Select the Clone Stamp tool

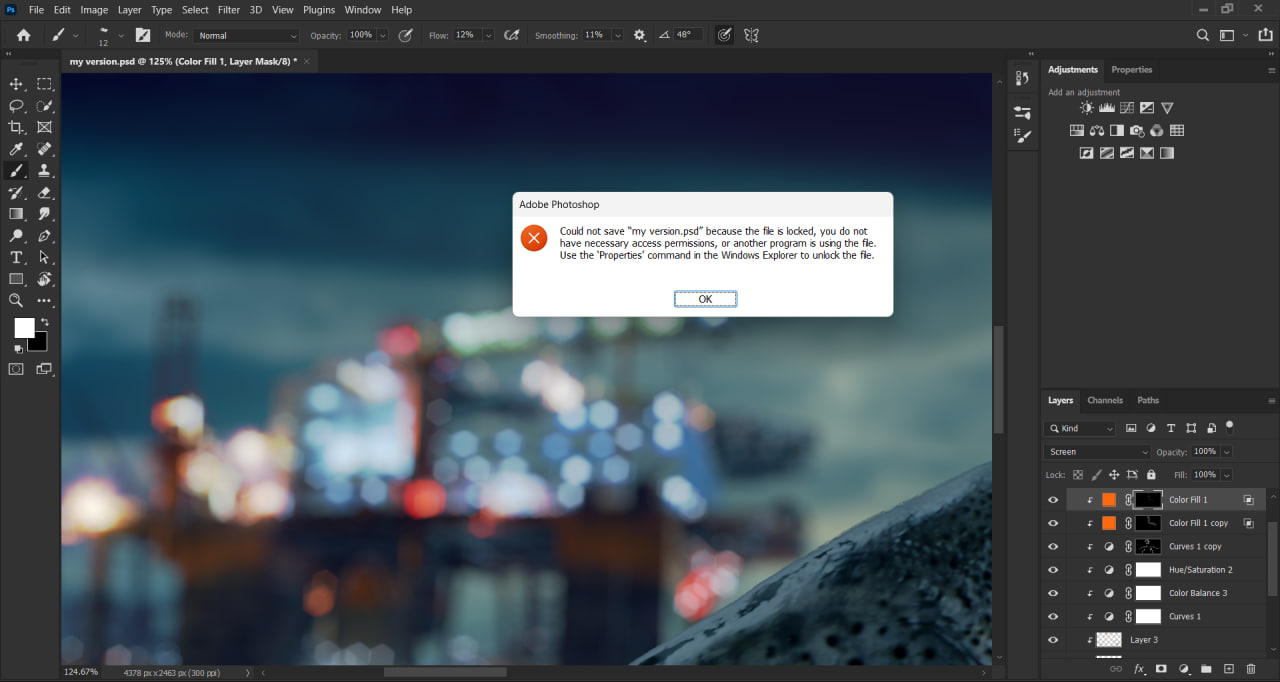[x=45, y=170]
